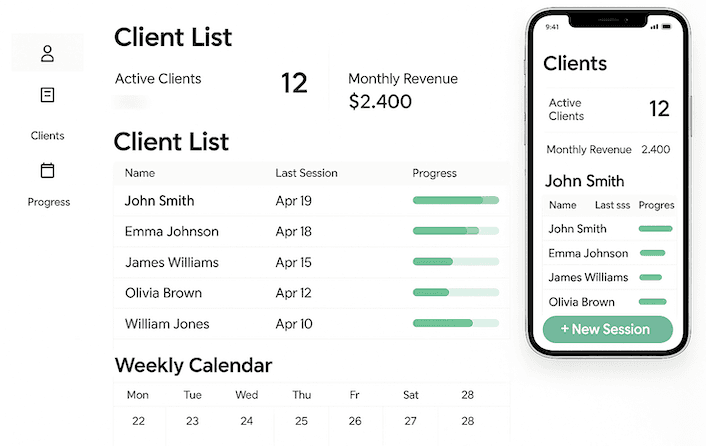This screenshot has height=446, width=706.
Task: Click the Progress calendar icon
Action: point(47,171)
